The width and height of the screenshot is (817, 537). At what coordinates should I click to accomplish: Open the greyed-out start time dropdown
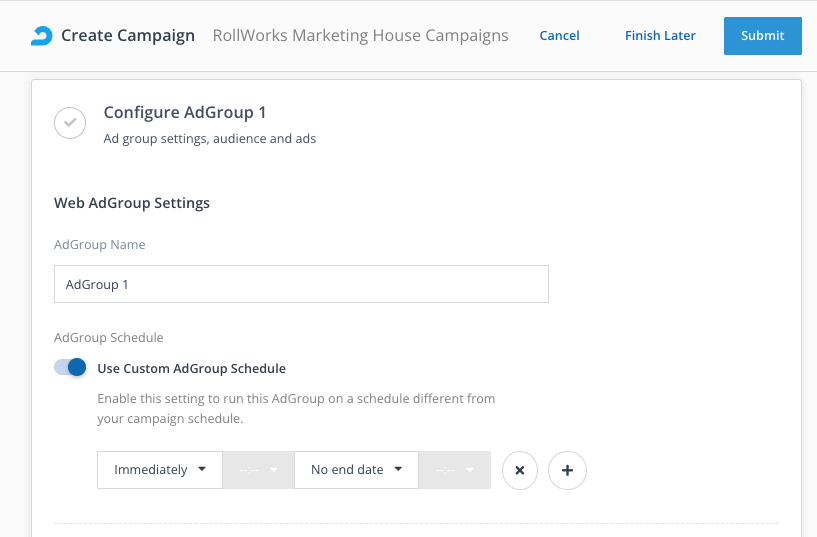[x=258, y=470]
